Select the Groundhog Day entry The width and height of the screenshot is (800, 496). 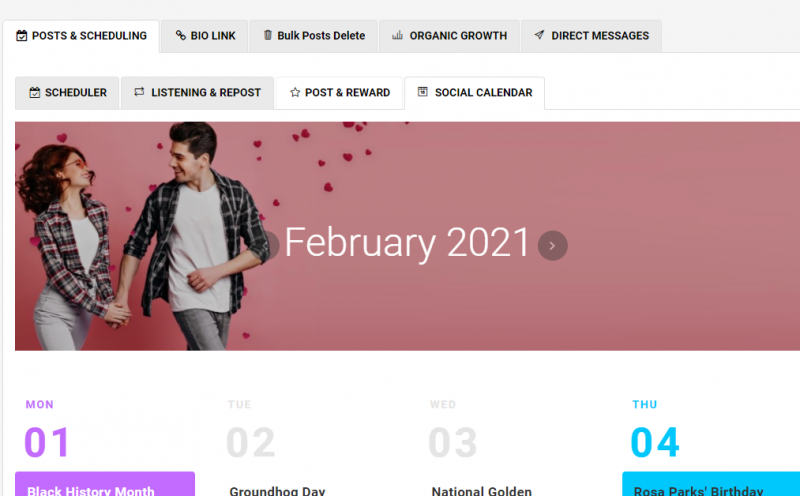point(277,490)
